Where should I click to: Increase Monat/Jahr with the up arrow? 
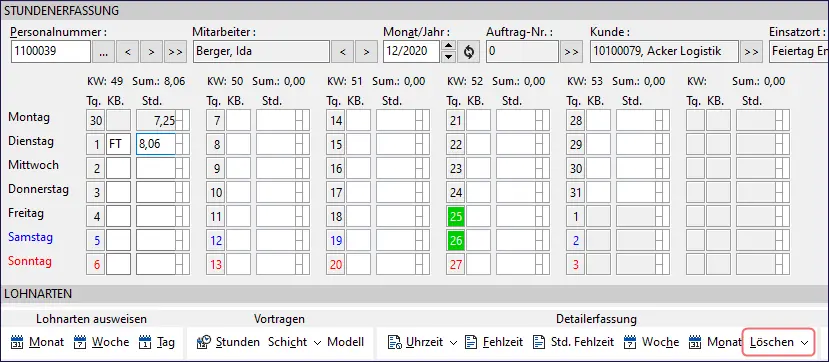[x=448, y=47]
